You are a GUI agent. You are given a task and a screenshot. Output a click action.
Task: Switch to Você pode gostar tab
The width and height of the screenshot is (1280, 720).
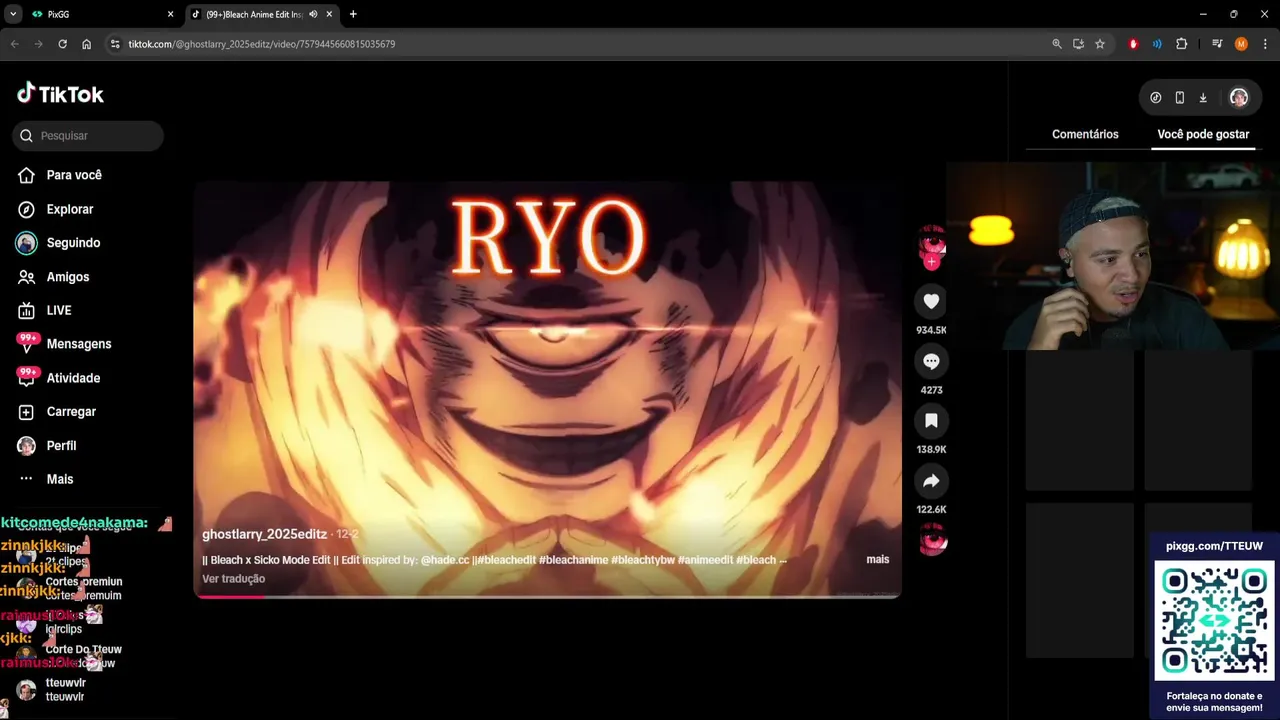click(1203, 134)
